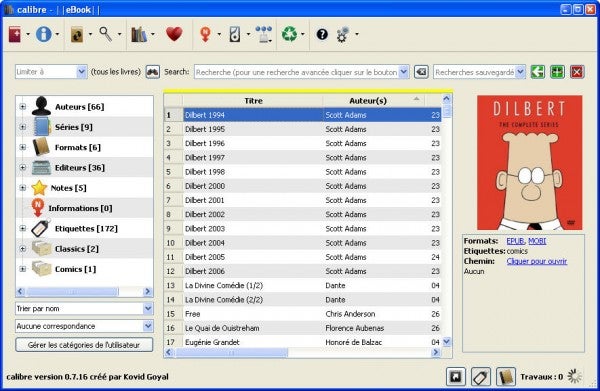
Task: Open Help question mark icon
Action: [322, 34]
